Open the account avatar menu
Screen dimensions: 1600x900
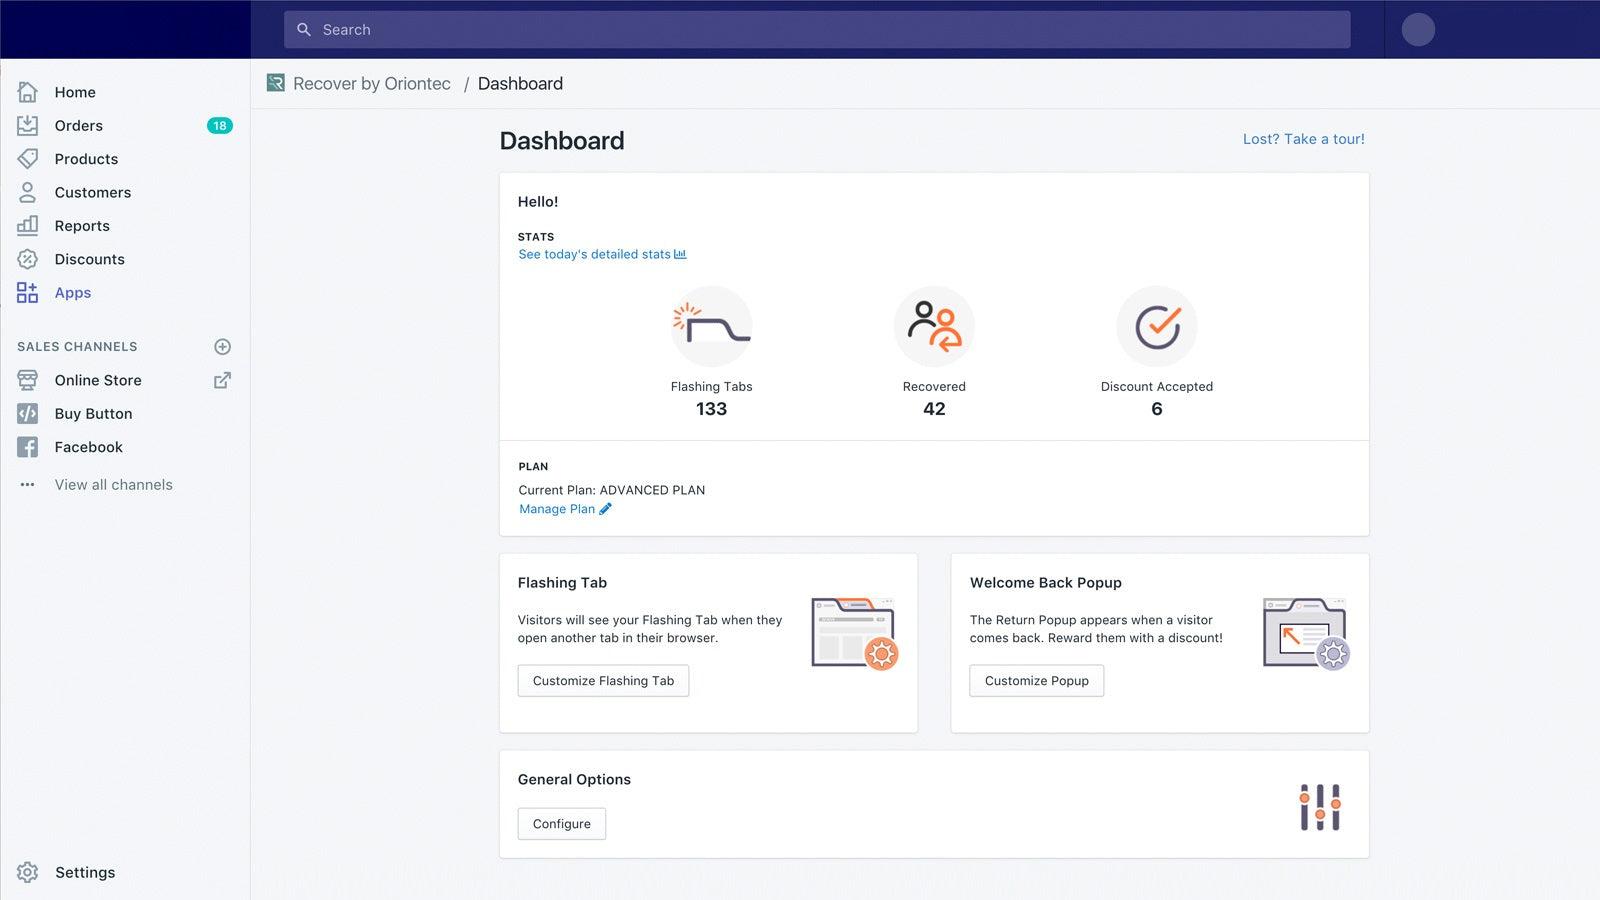(1418, 29)
